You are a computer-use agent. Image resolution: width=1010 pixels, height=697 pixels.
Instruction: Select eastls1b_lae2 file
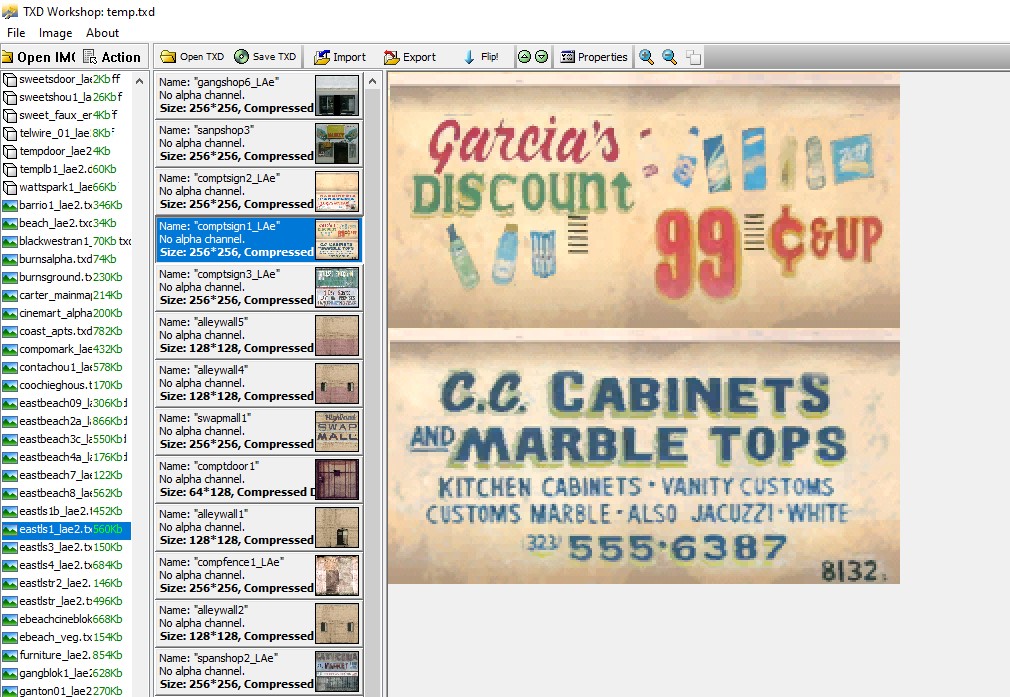click(66, 512)
